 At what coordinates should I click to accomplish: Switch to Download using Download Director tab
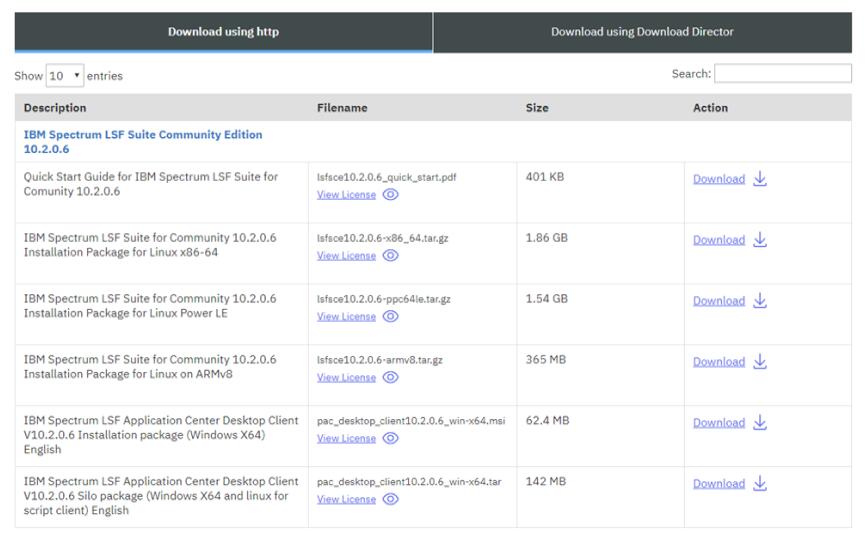tap(642, 32)
